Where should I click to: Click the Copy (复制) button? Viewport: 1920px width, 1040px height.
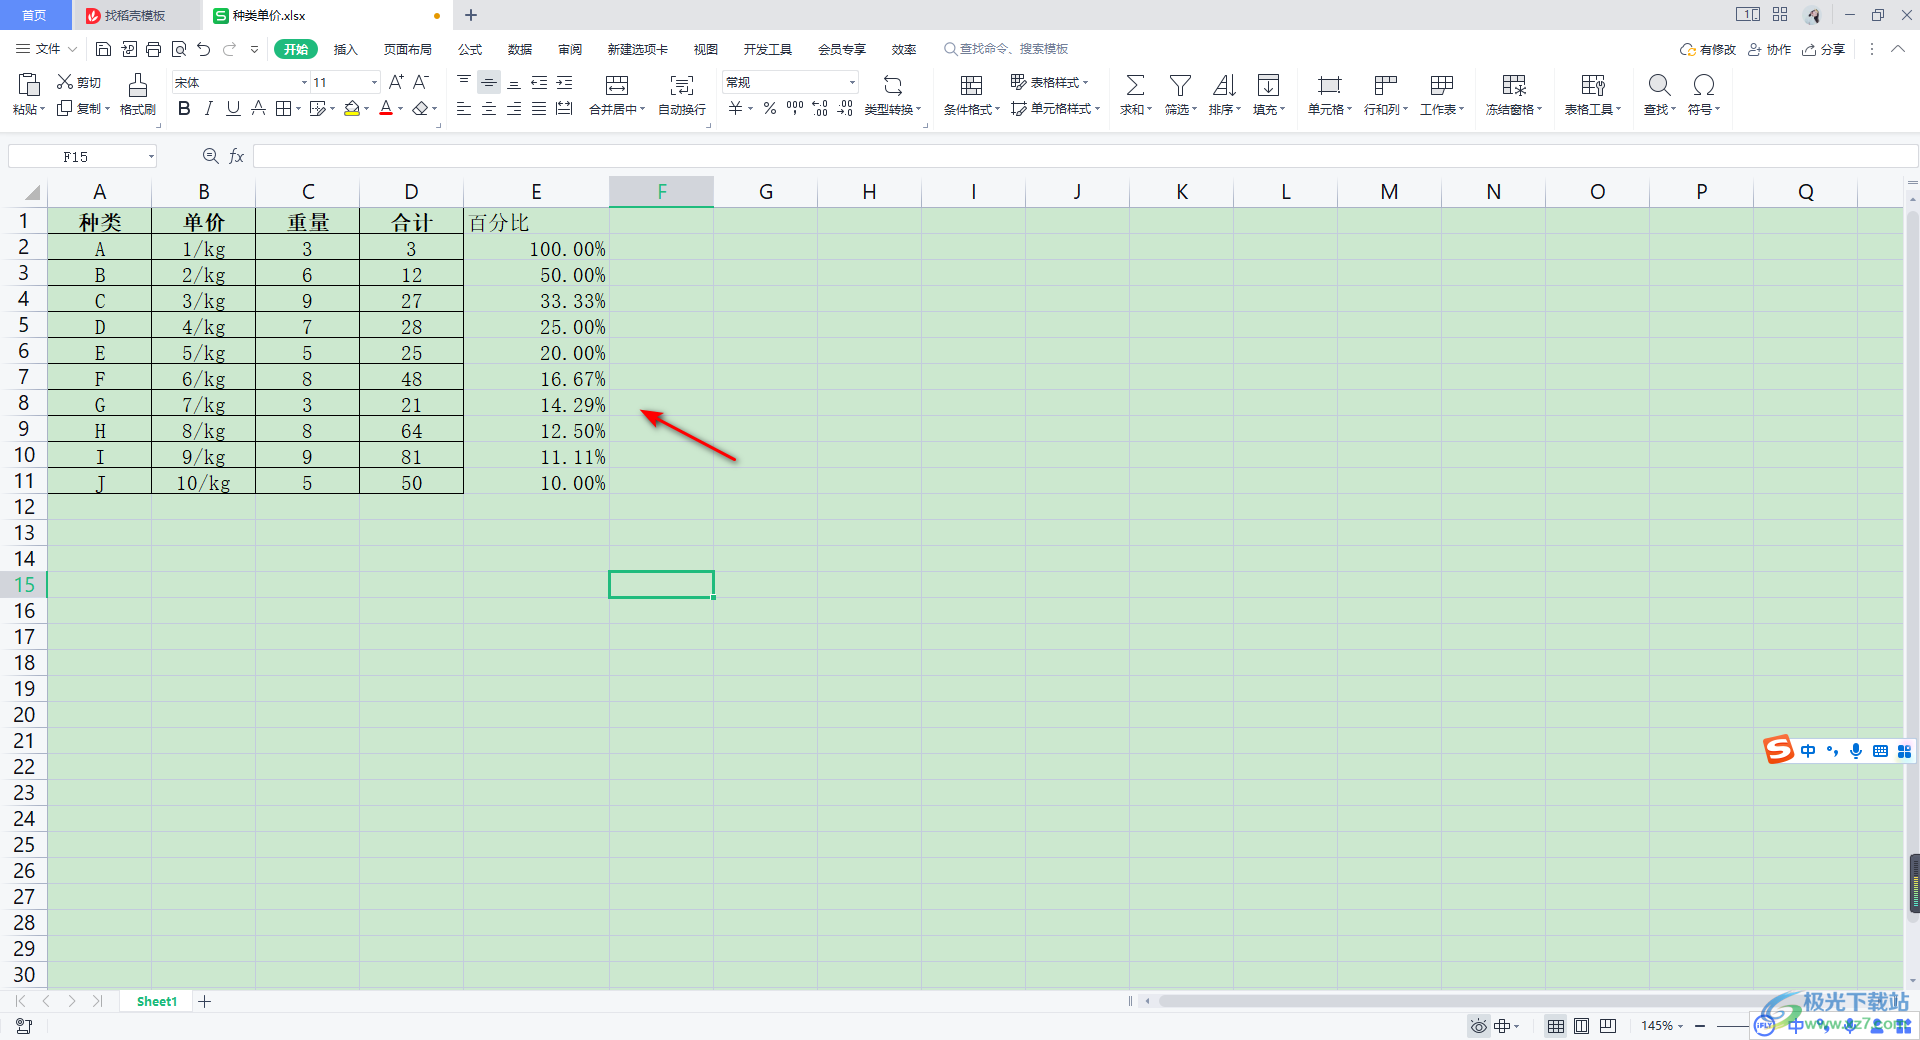[83, 108]
